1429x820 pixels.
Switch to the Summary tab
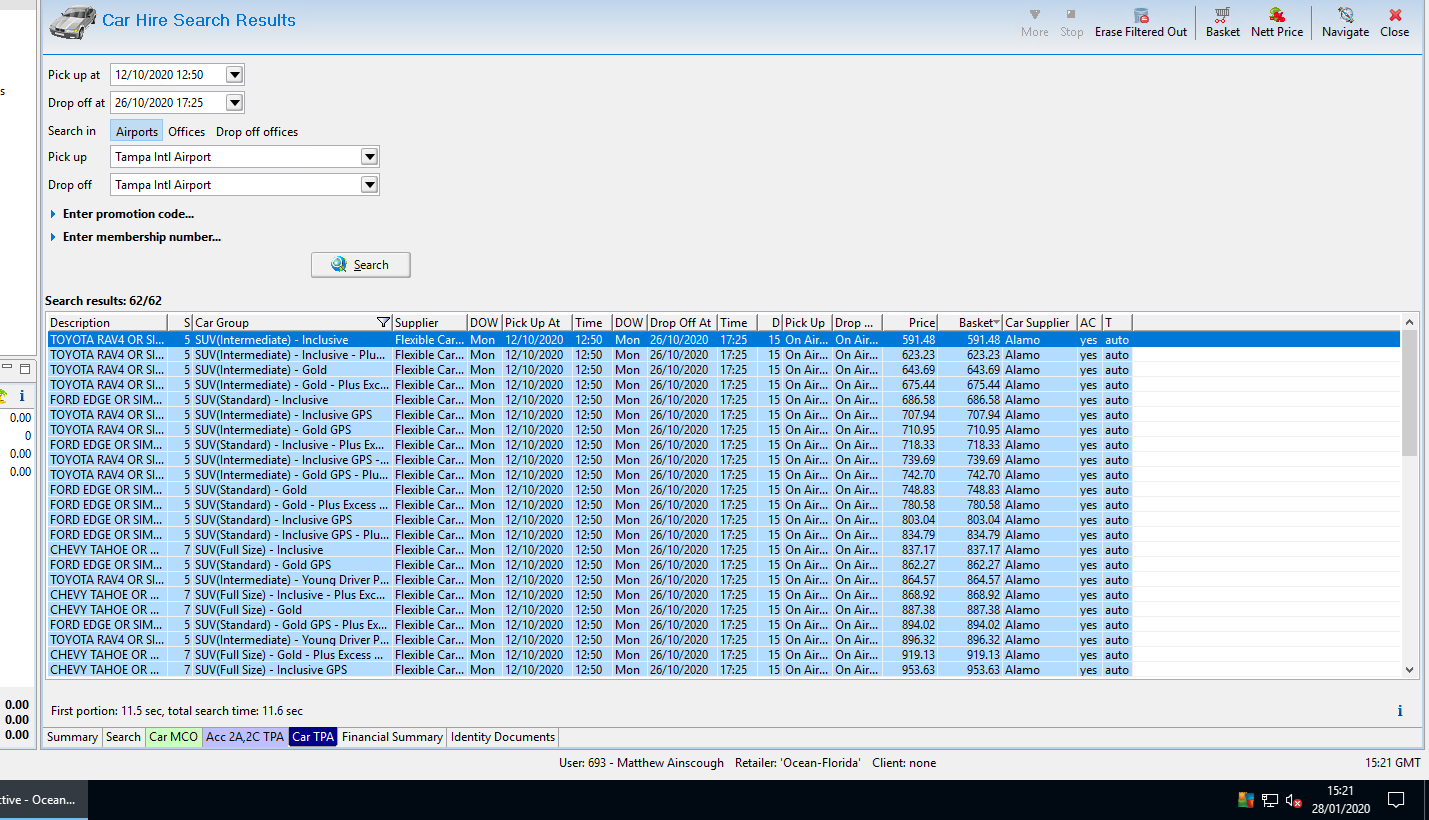(72, 737)
